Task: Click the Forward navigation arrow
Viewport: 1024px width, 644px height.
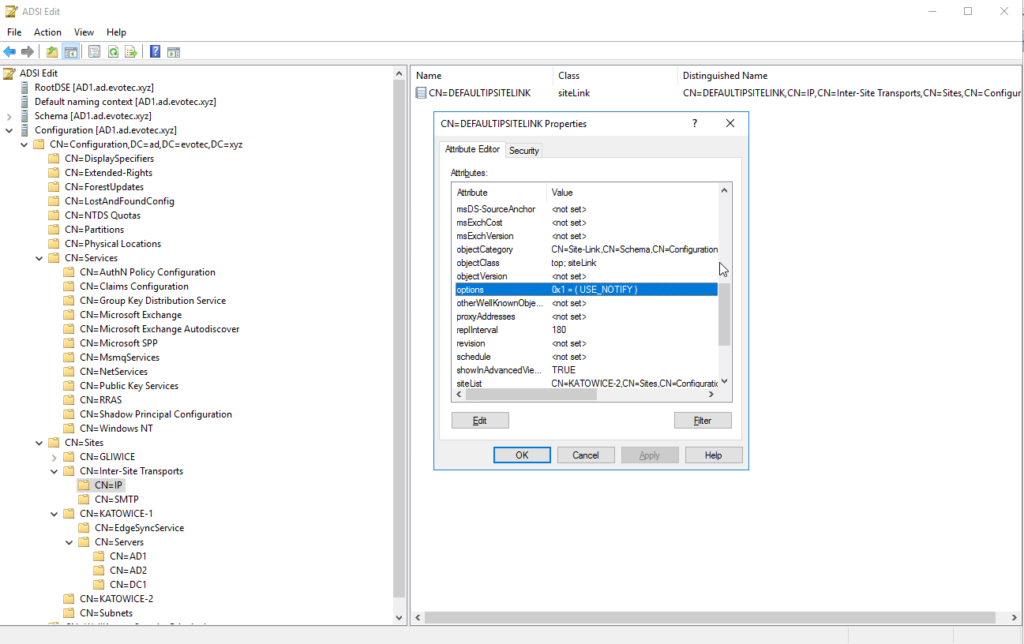Action: 25,51
